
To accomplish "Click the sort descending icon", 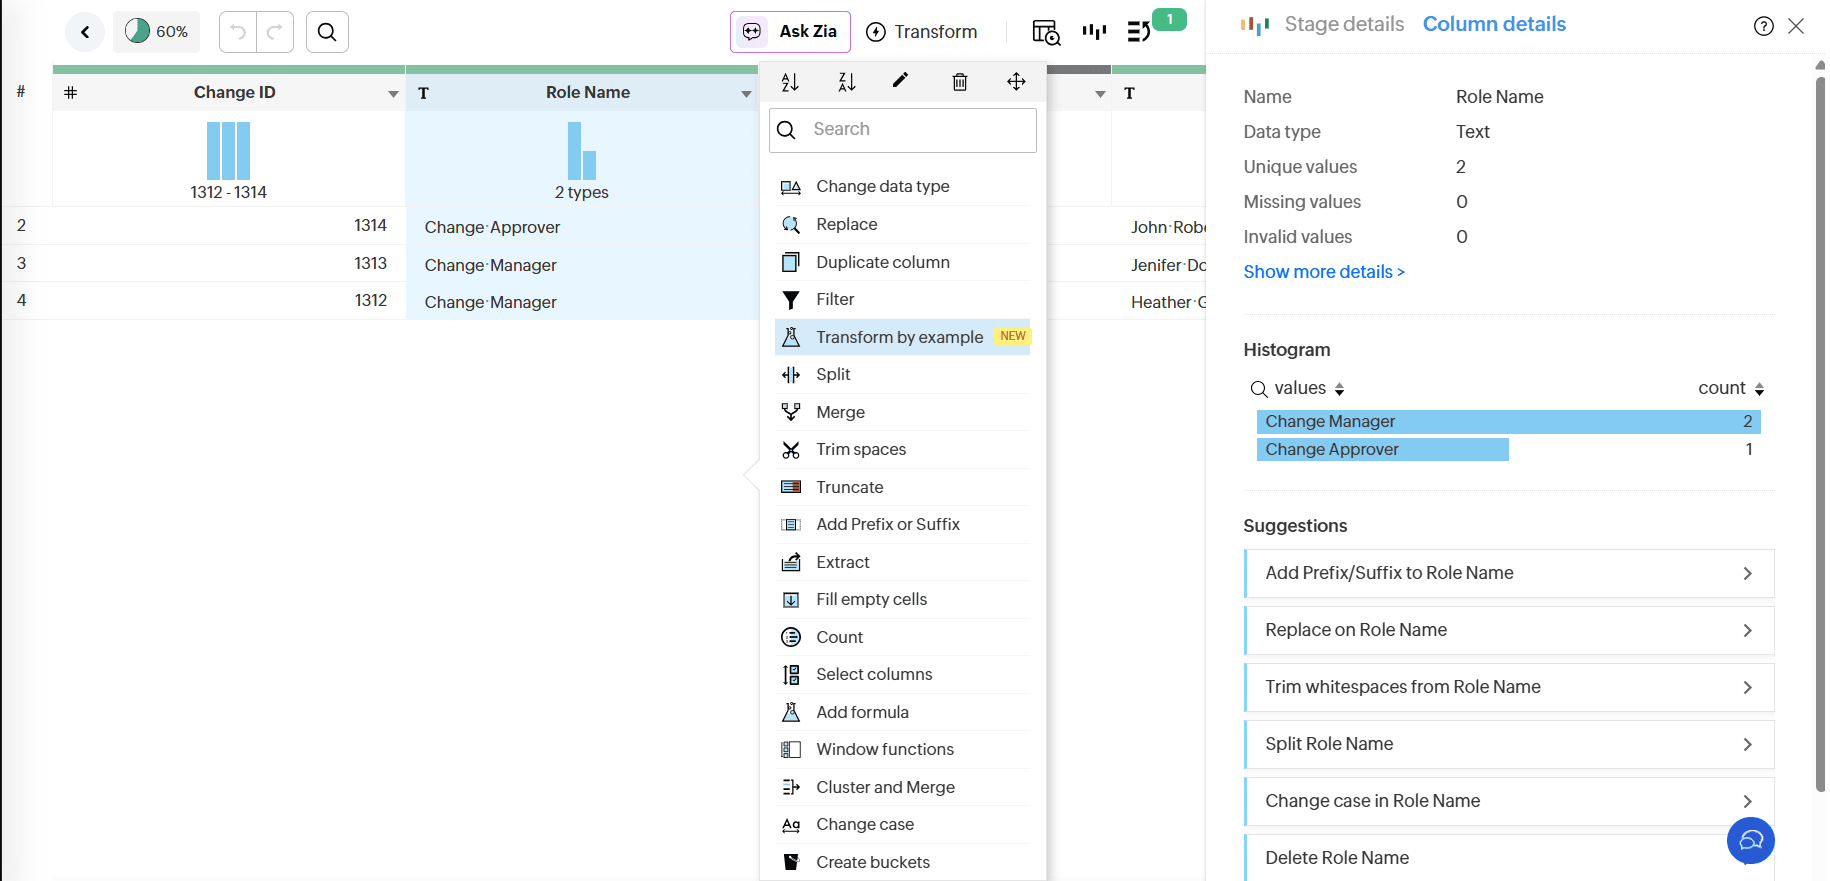I will click(847, 82).
